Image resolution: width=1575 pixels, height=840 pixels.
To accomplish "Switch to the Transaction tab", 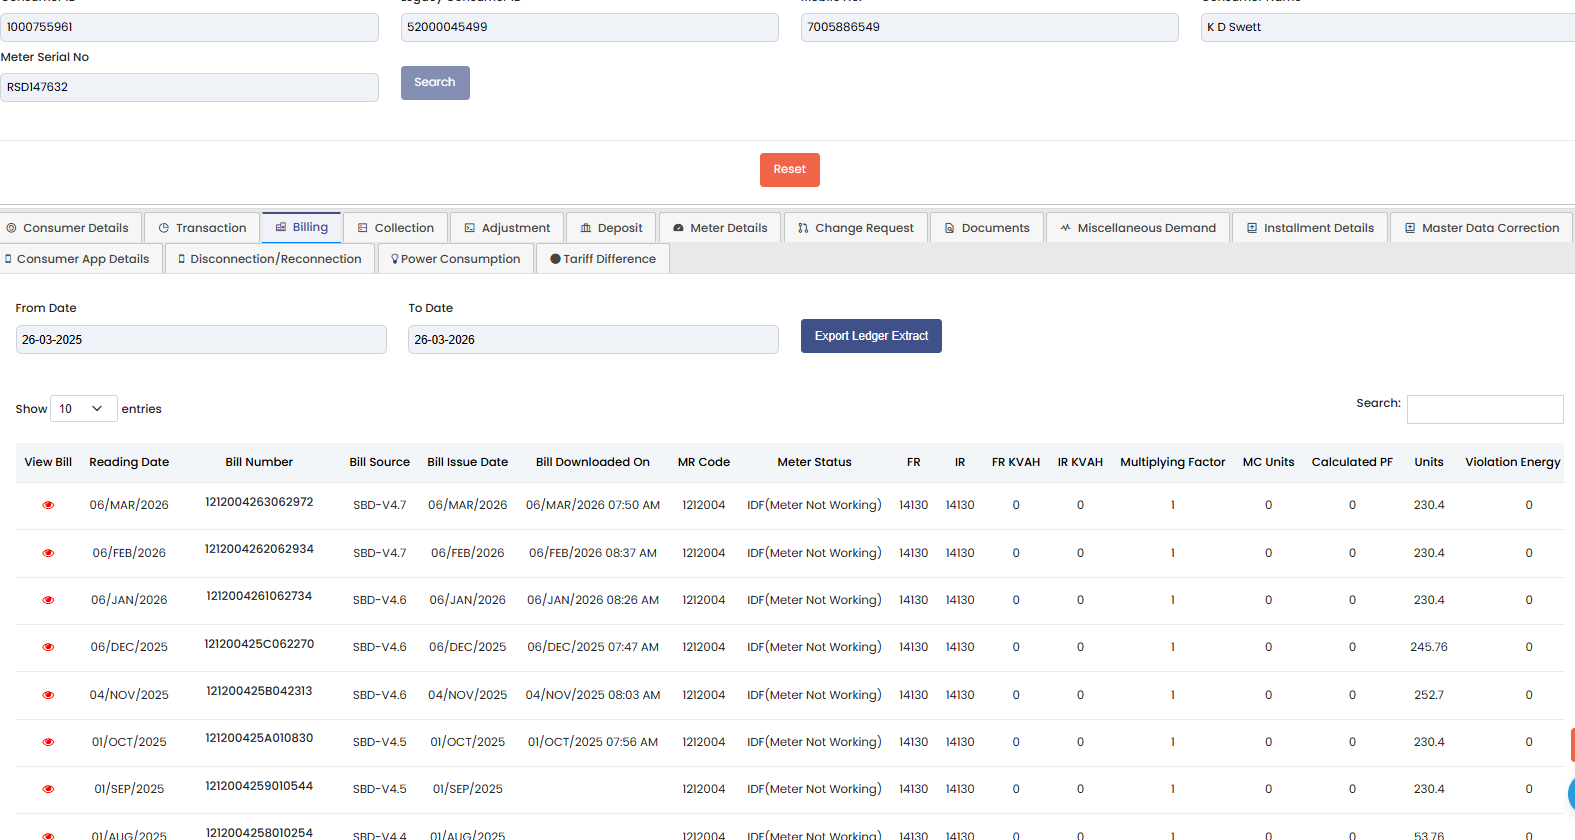I will [202, 228].
